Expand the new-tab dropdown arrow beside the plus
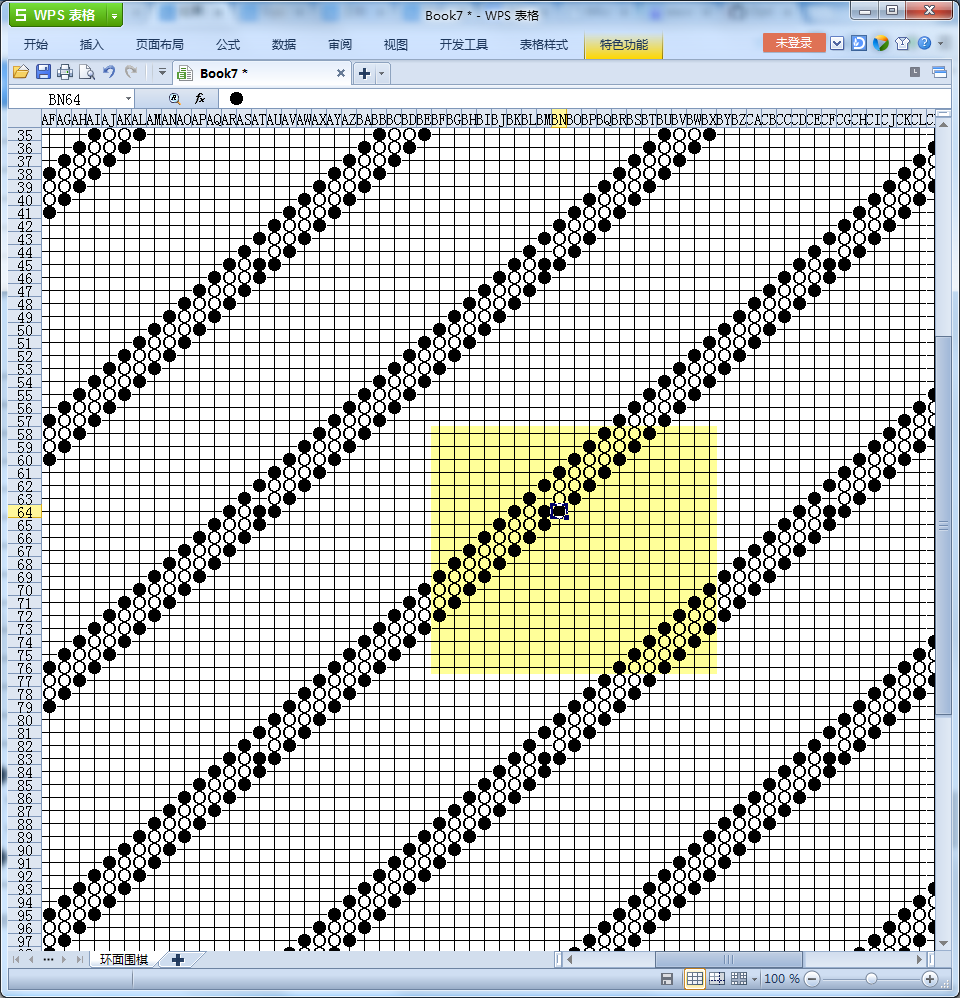The height and width of the screenshot is (998, 960). click(x=381, y=73)
